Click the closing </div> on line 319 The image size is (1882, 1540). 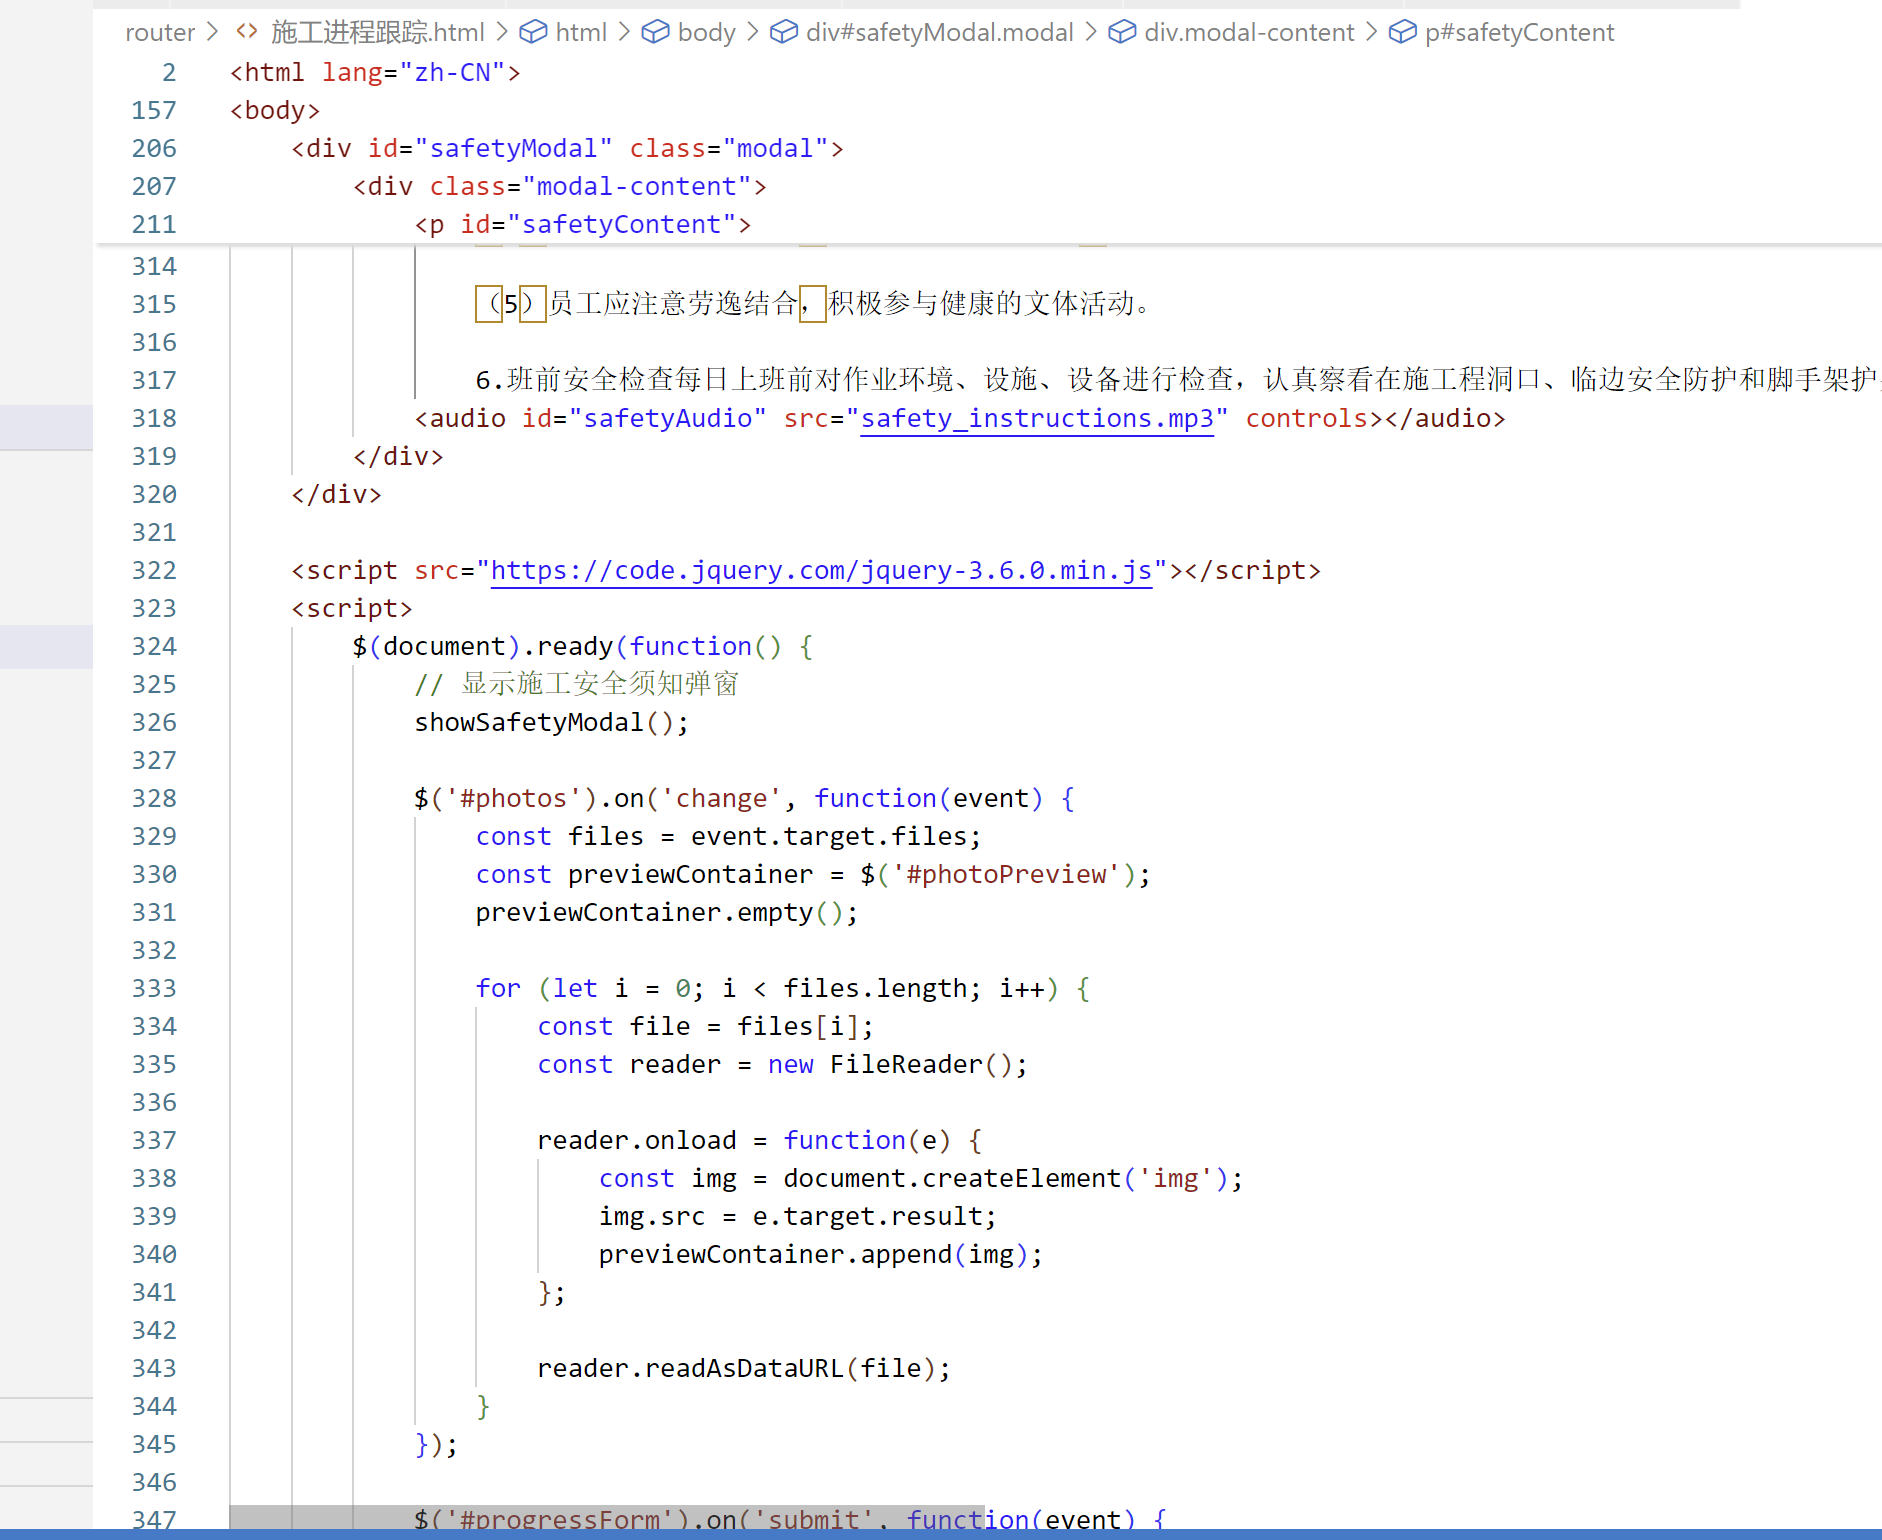point(398,456)
